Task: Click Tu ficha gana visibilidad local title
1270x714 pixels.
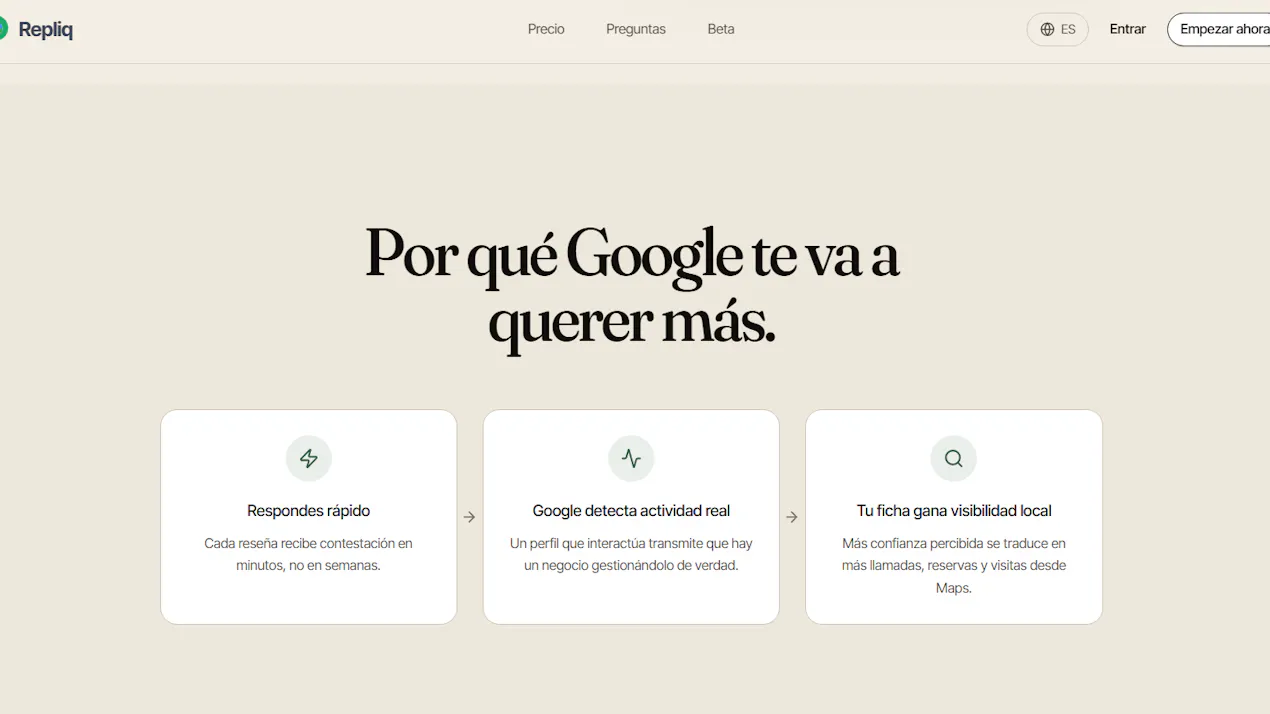Action: [x=954, y=511]
